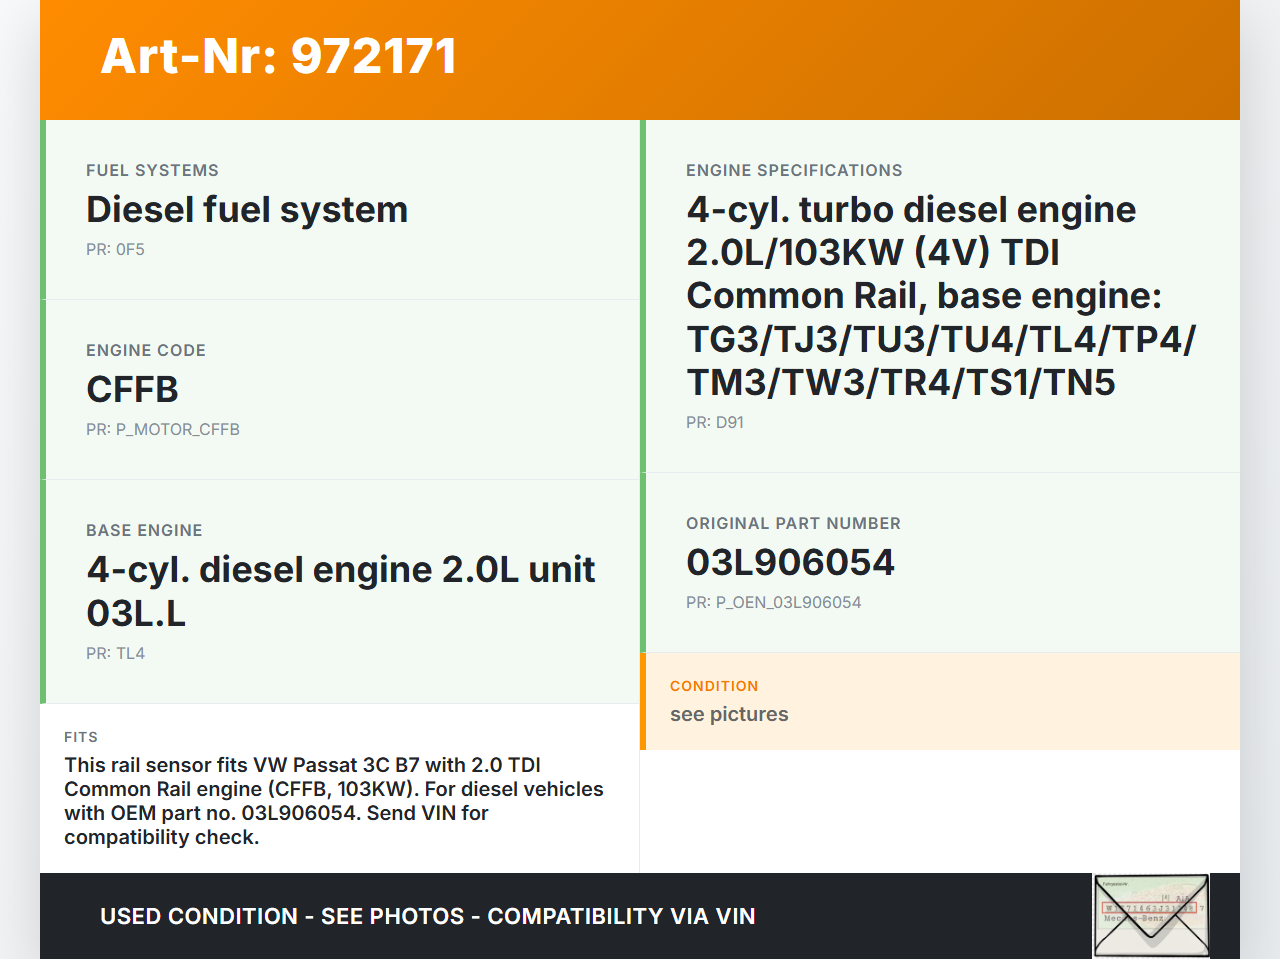This screenshot has height=959, width=1280.
Task: Click the envelope VIN icon in the footer
Action: [1151, 916]
